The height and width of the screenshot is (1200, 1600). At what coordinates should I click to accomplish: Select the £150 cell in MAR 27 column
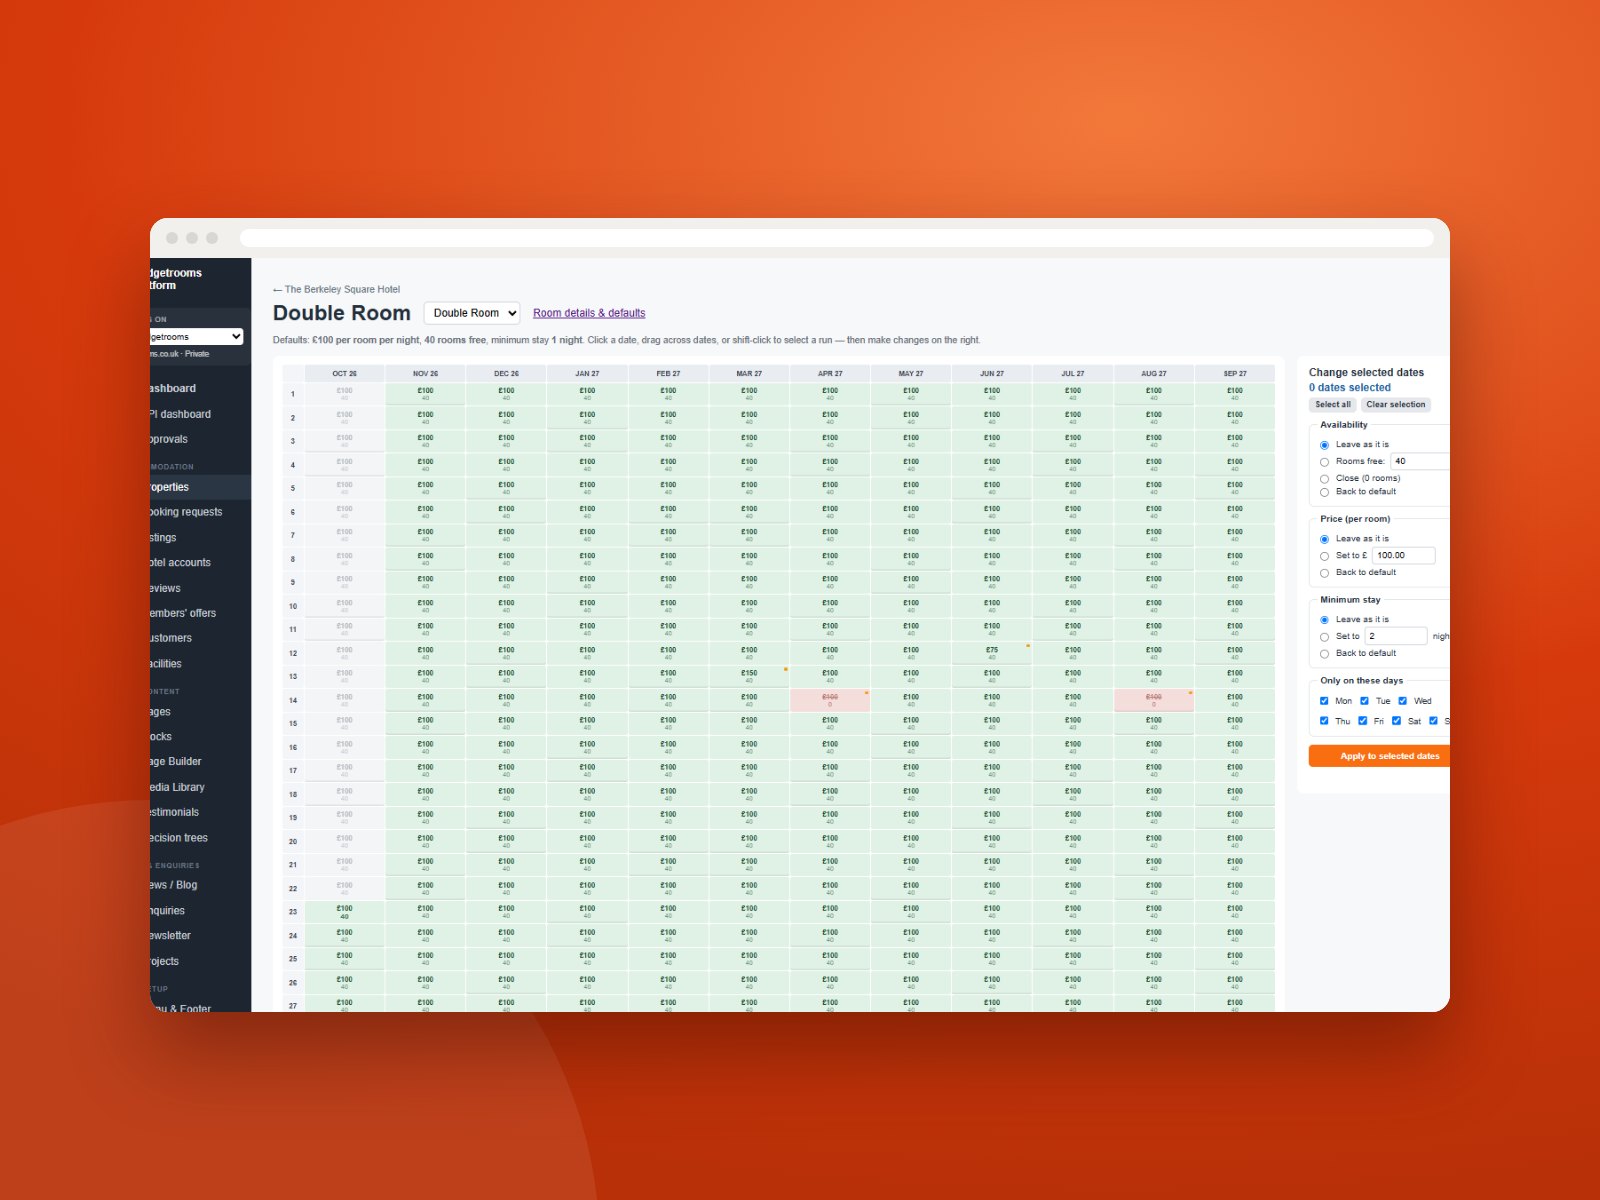coord(749,676)
